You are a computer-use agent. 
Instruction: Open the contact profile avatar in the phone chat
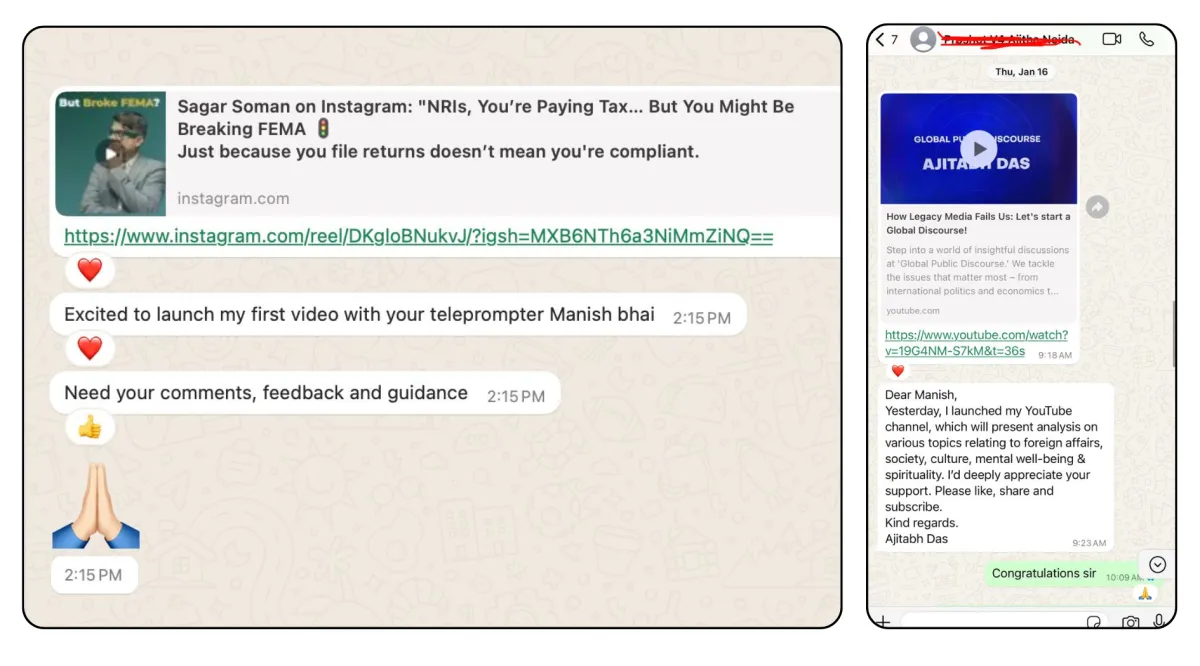924,40
